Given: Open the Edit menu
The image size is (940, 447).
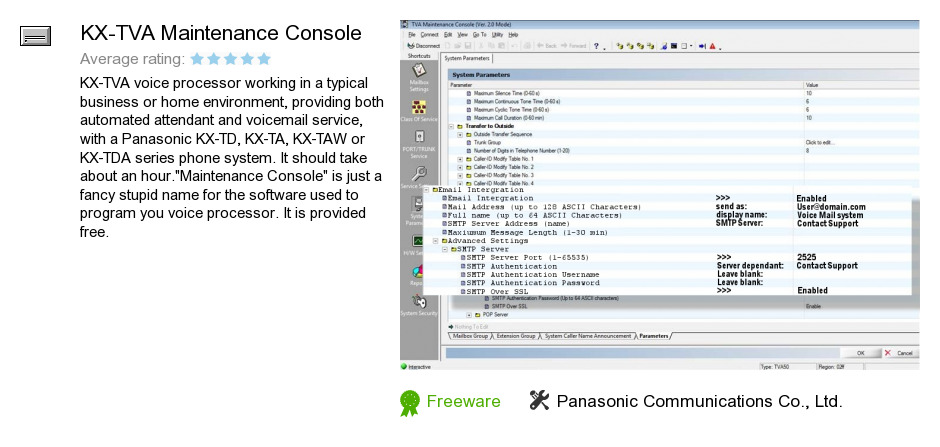Looking at the screenshot, I should click(x=448, y=35).
